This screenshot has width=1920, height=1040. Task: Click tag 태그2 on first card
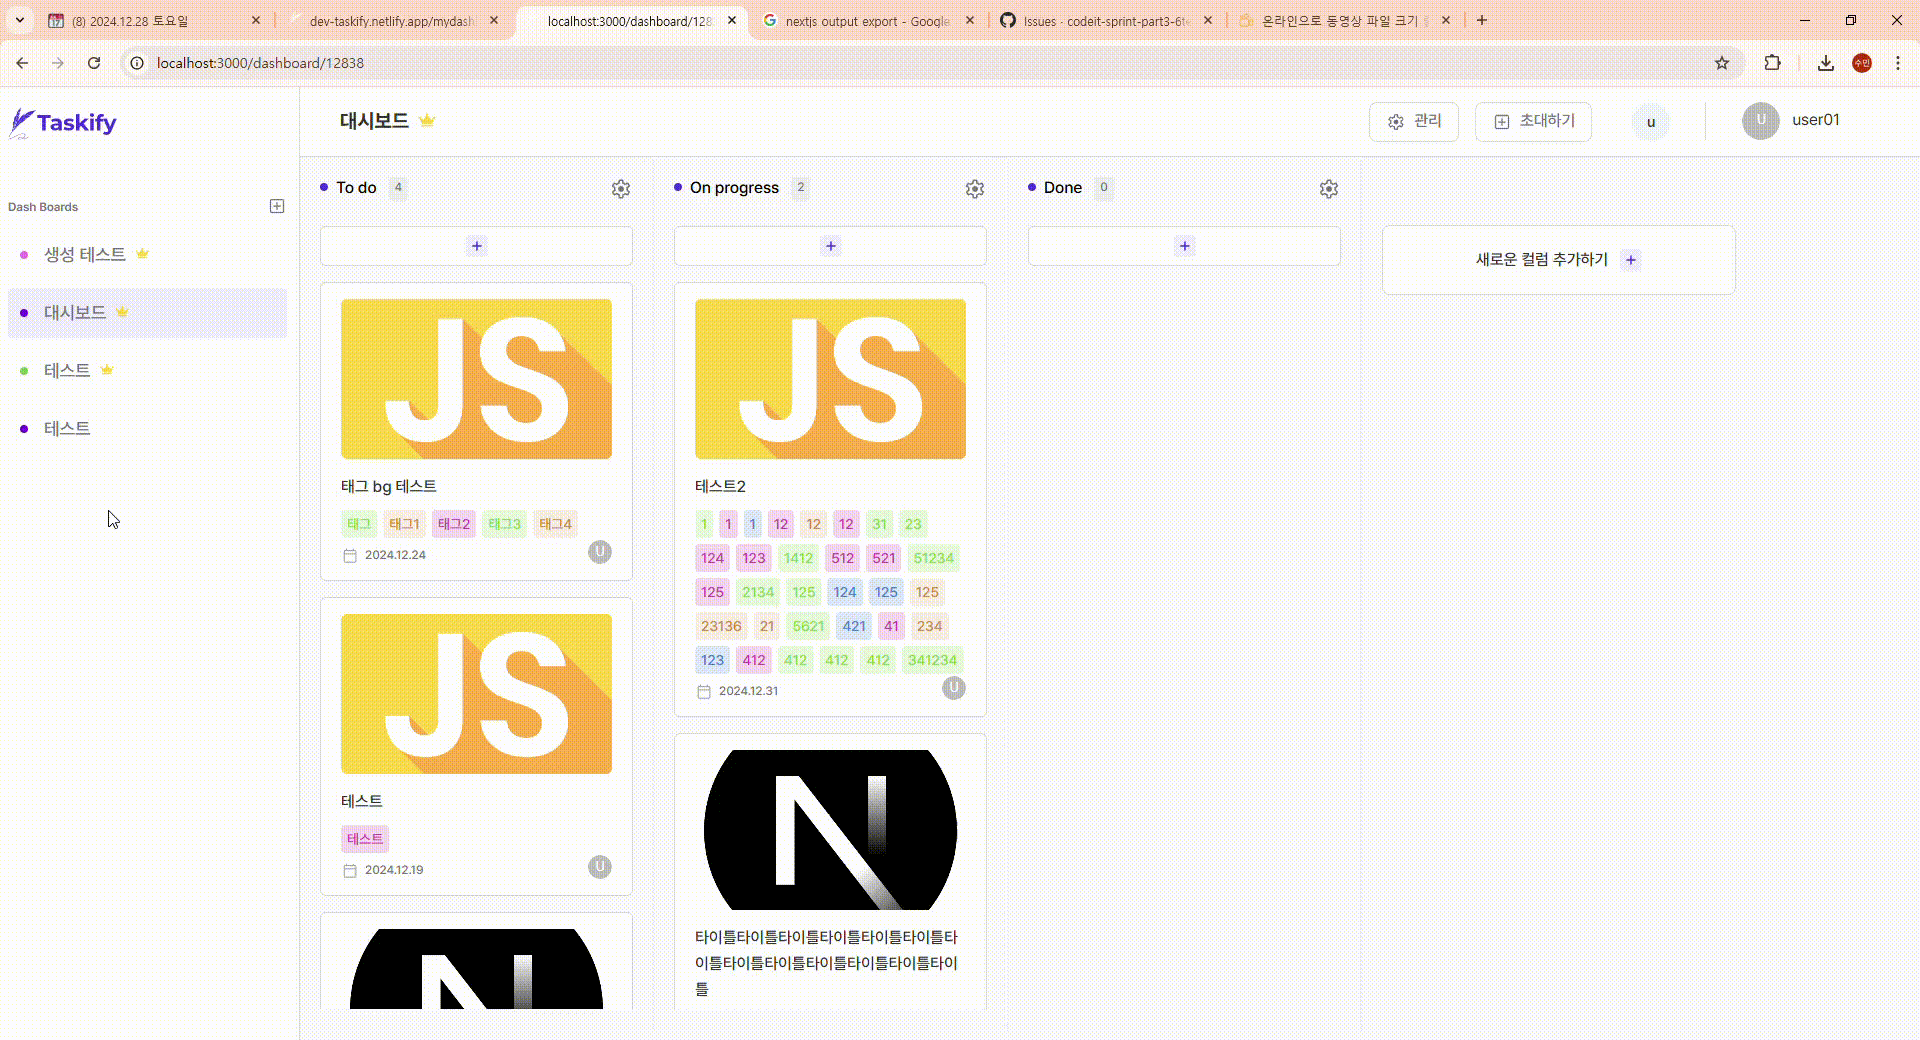point(454,524)
